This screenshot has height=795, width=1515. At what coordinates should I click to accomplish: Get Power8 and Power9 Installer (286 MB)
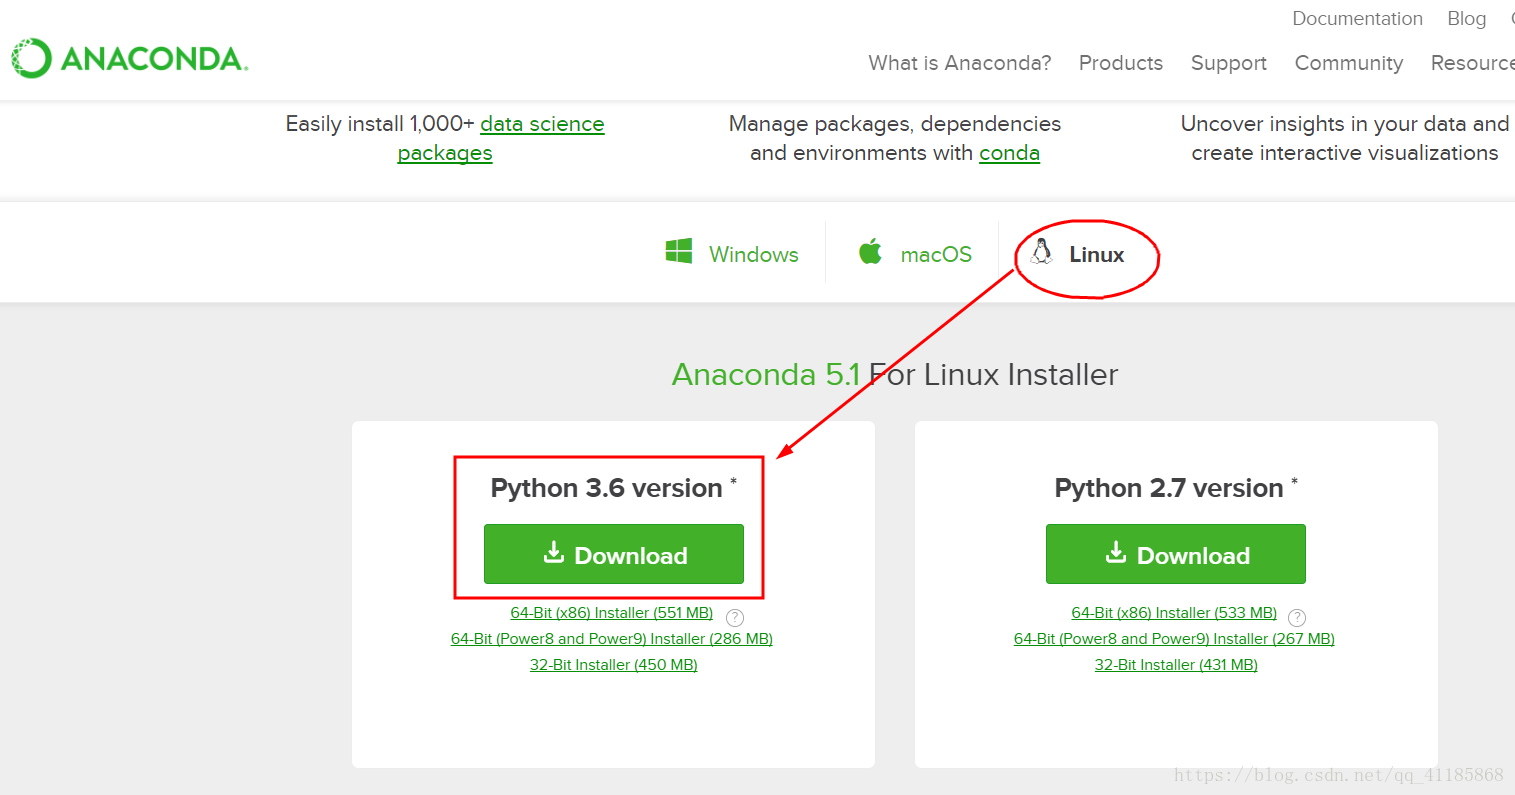tap(612, 639)
